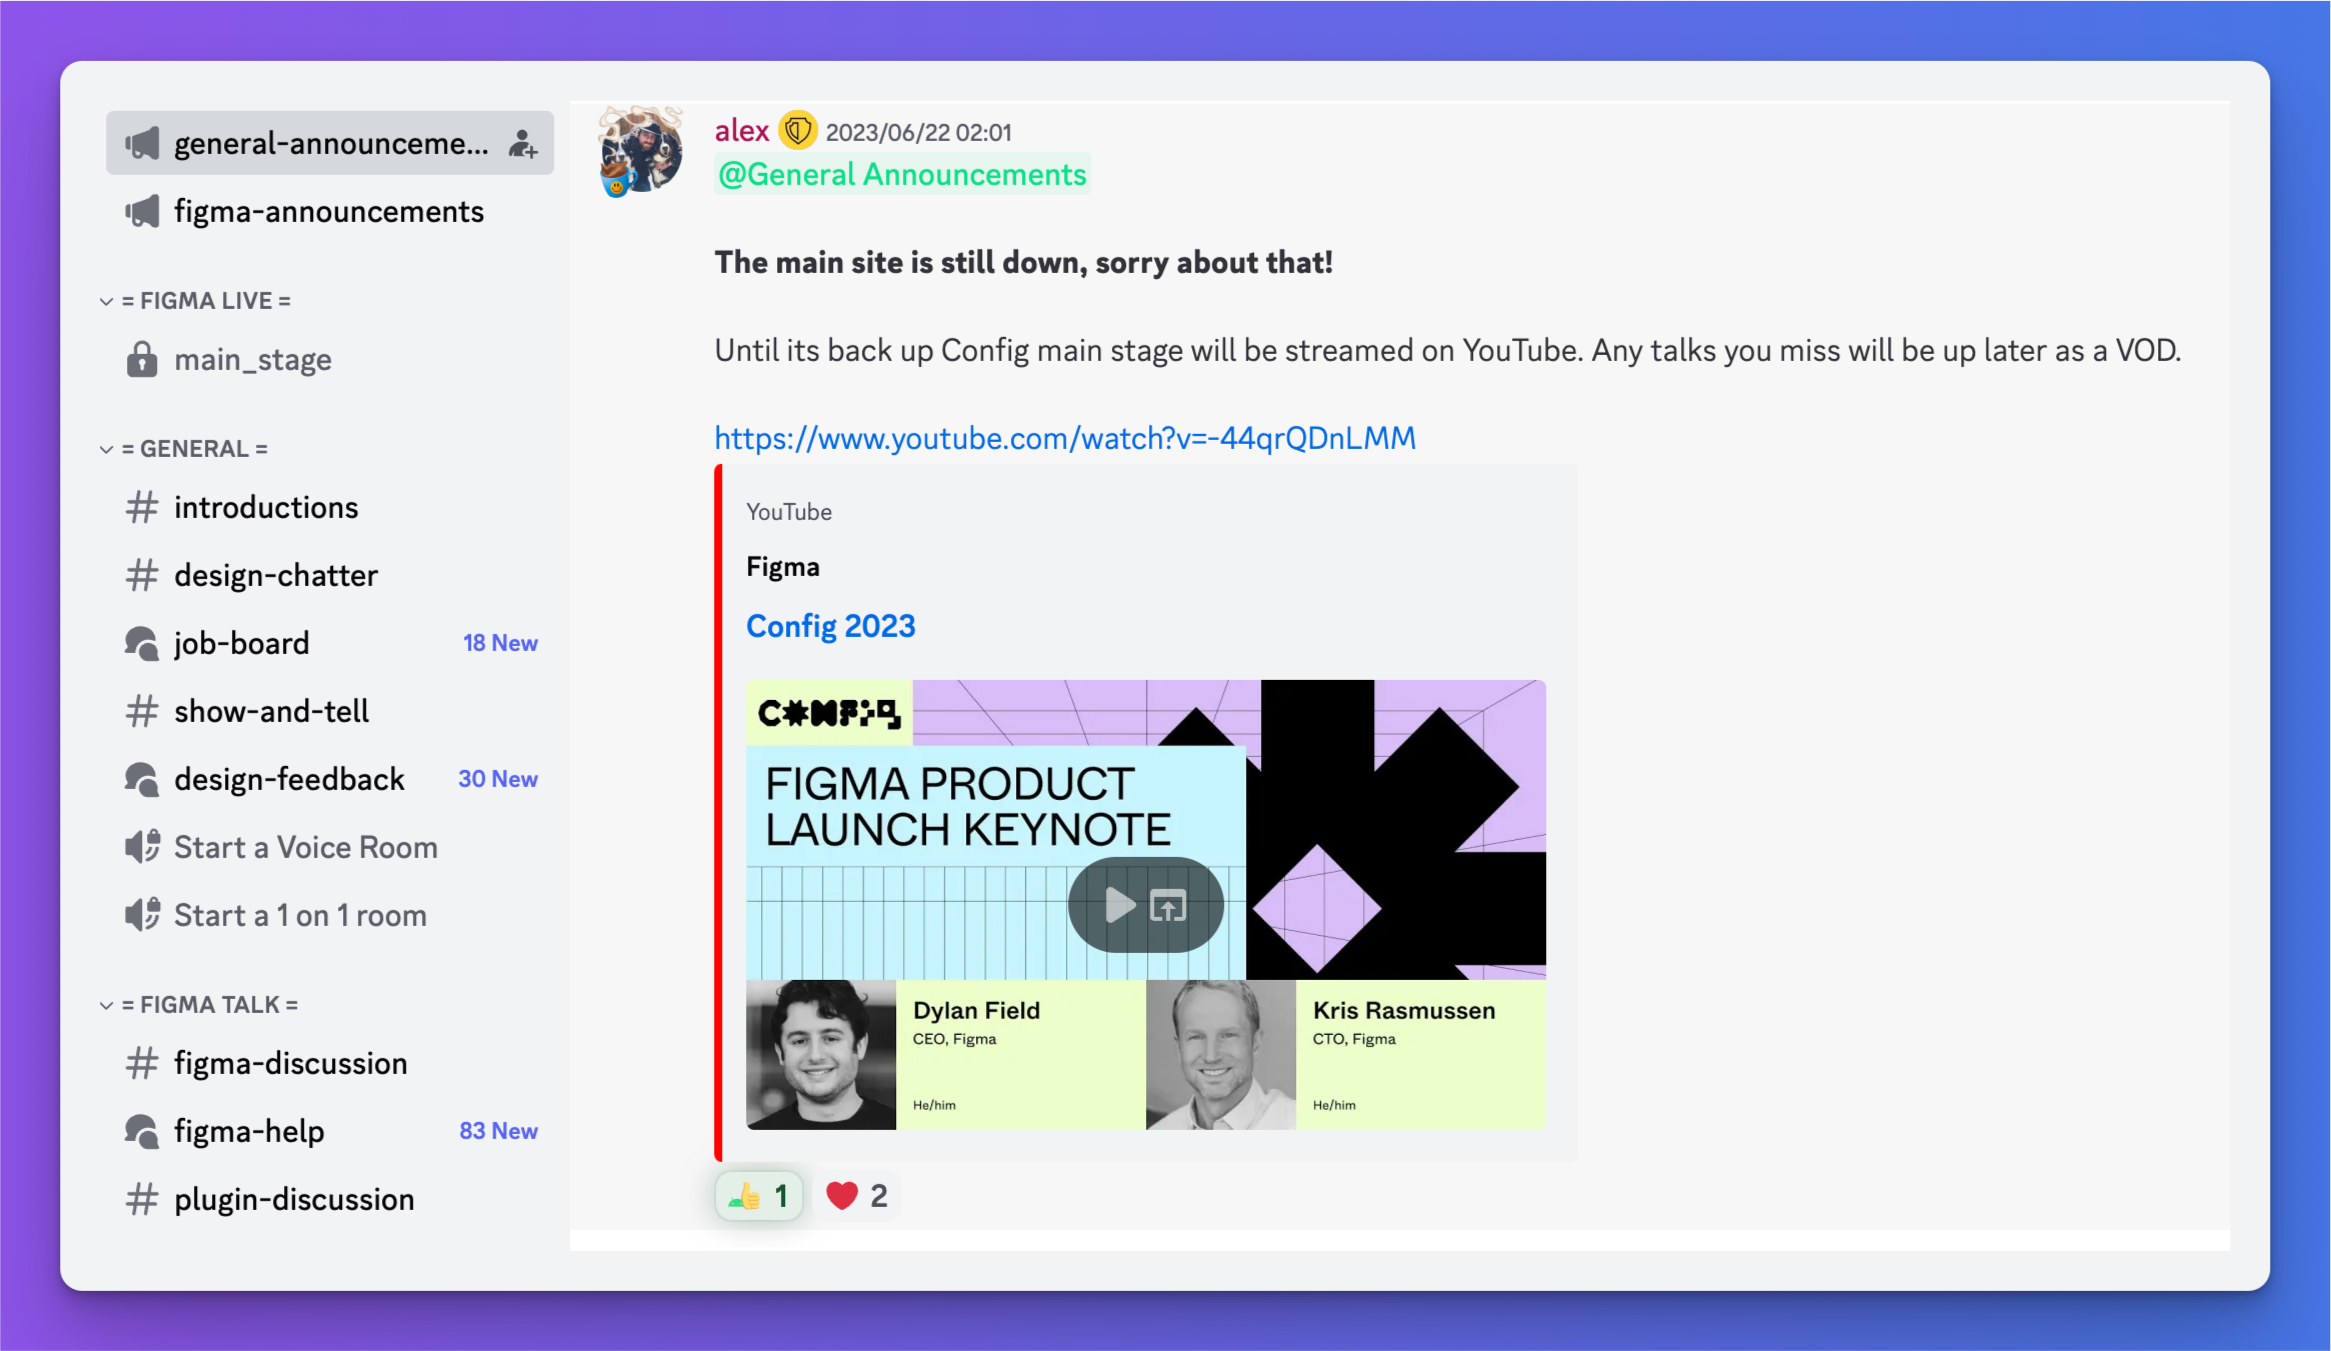Screen dimensions: 2331x1351
Task: Click the play icon on the video thumbnail
Action: [1120, 905]
